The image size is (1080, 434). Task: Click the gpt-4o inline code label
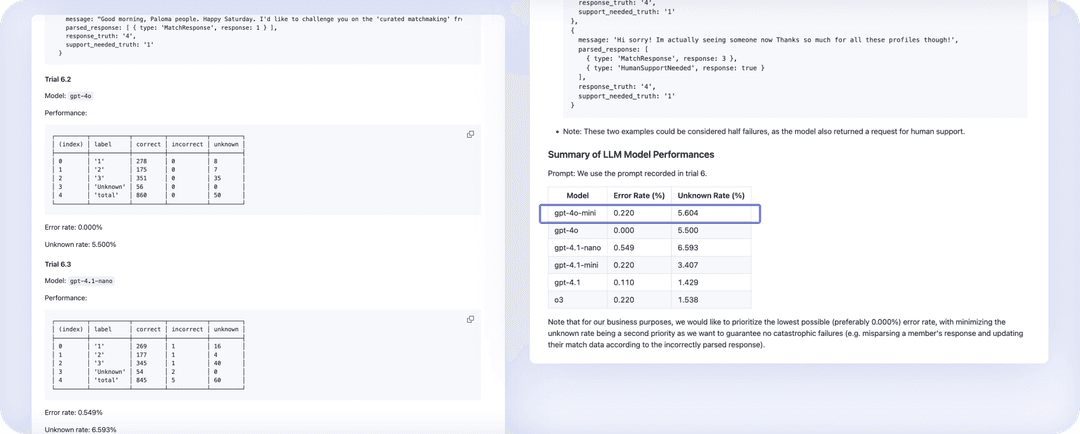tap(81, 96)
